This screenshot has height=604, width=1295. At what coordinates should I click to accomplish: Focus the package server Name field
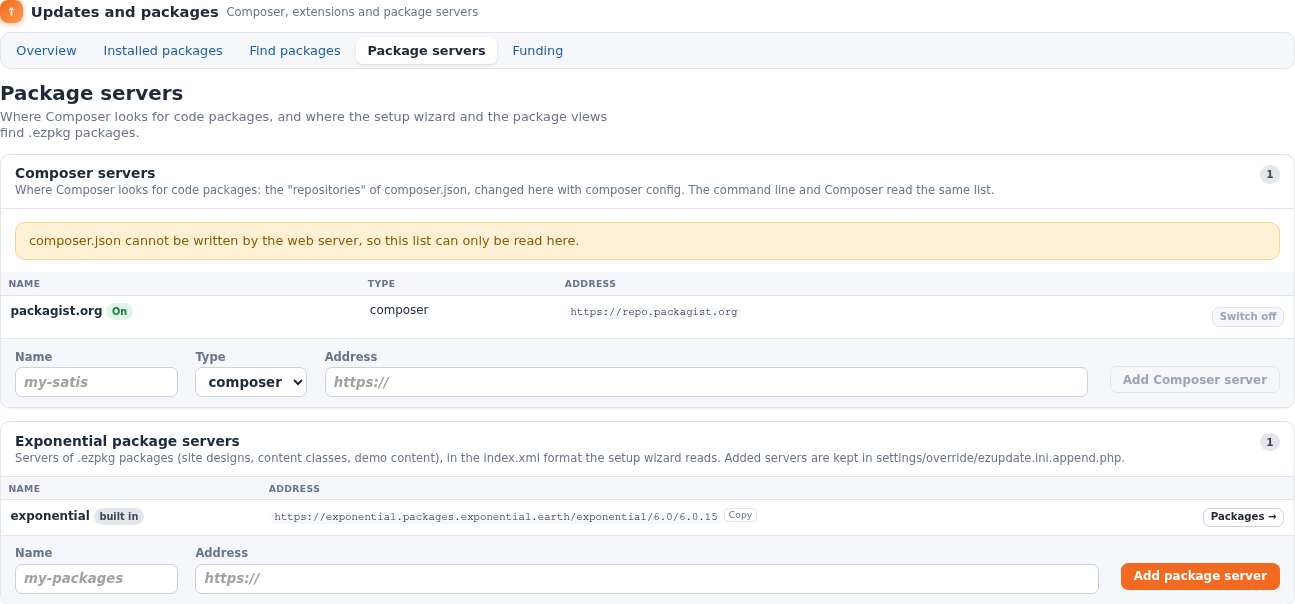pyautogui.click(x=96, y=578)
